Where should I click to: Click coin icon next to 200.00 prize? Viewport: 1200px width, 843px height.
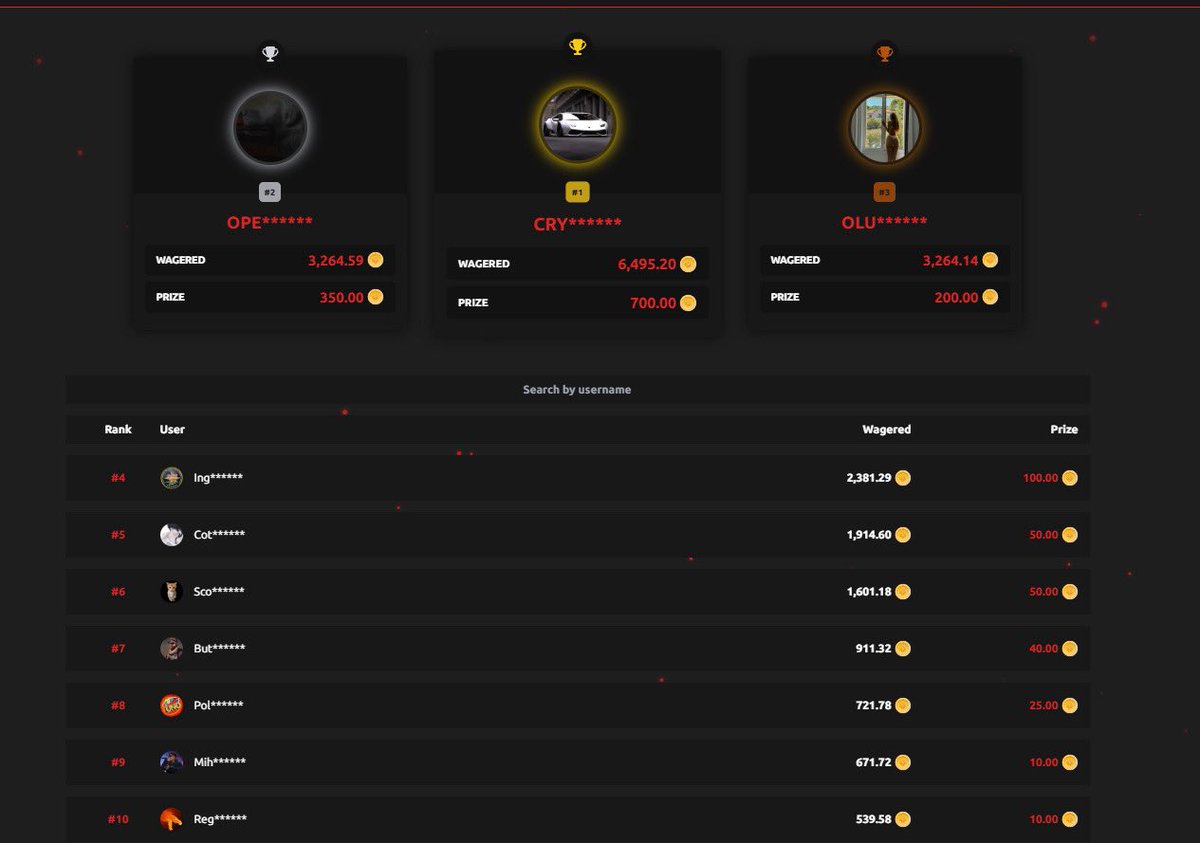[990, 297]
